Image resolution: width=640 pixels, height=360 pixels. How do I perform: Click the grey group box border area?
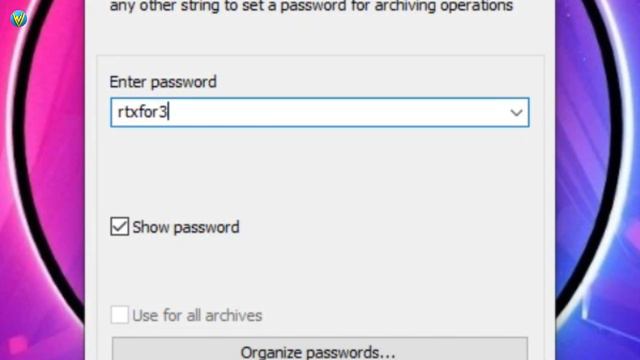[x=320, y=56]
